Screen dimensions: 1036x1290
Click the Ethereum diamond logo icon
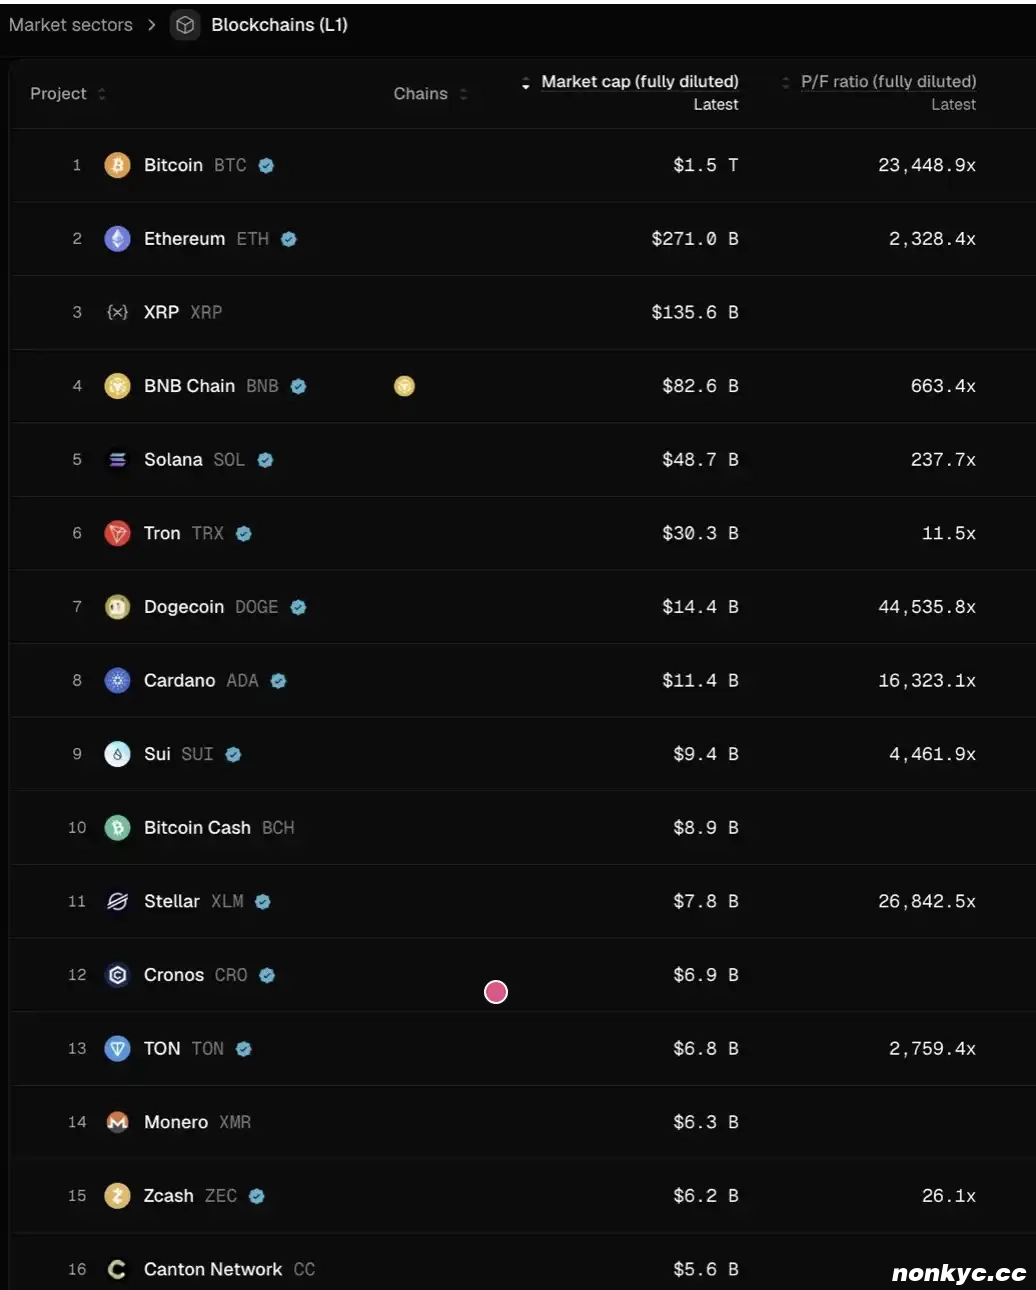117,239
